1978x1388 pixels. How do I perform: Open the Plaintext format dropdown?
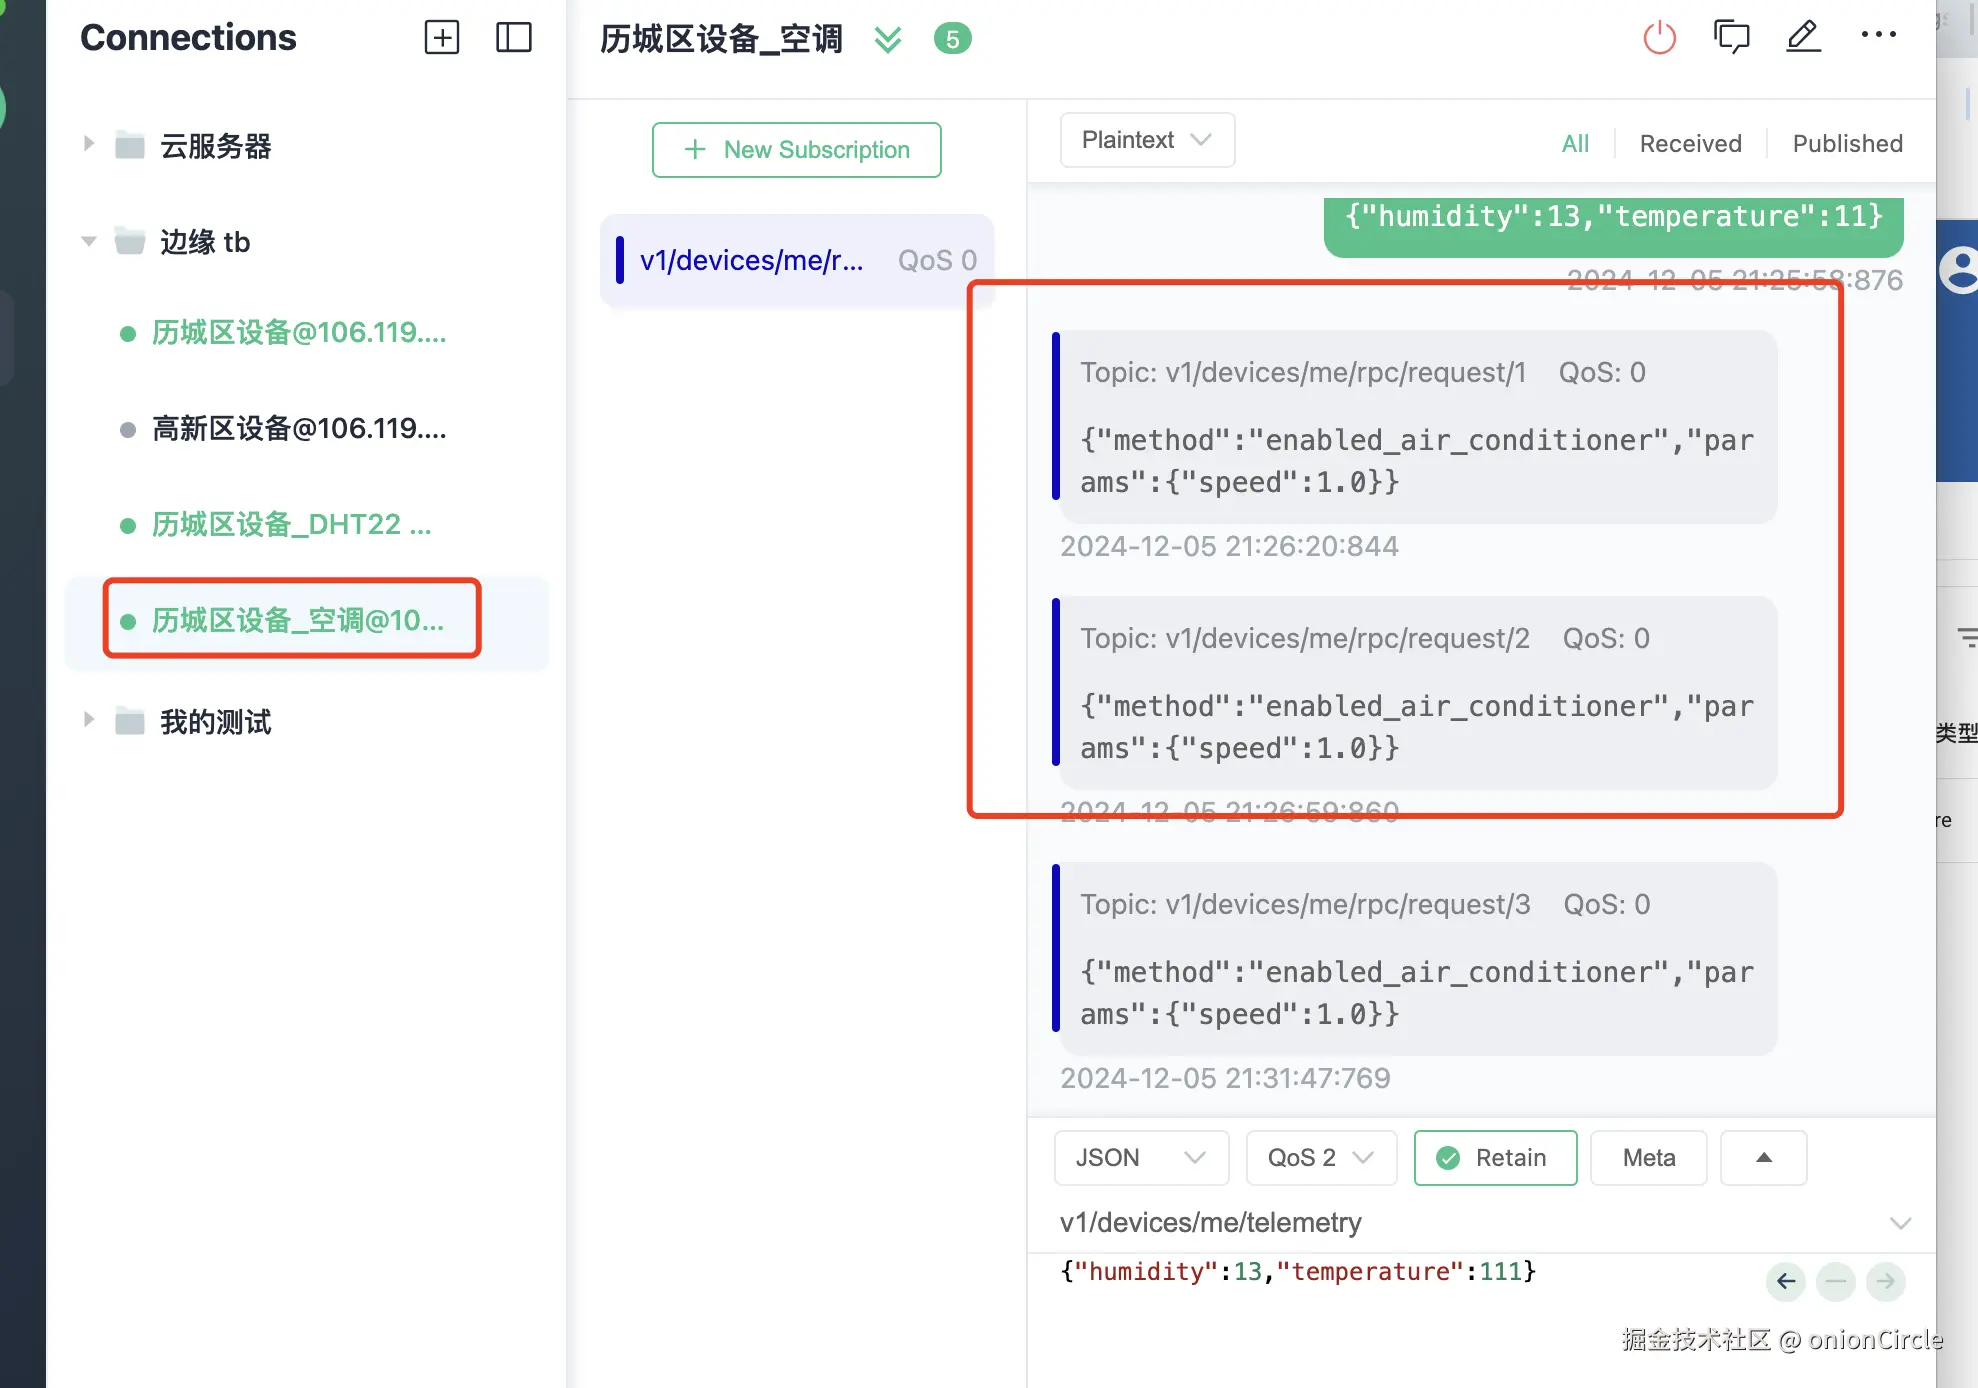[1146, 140]
